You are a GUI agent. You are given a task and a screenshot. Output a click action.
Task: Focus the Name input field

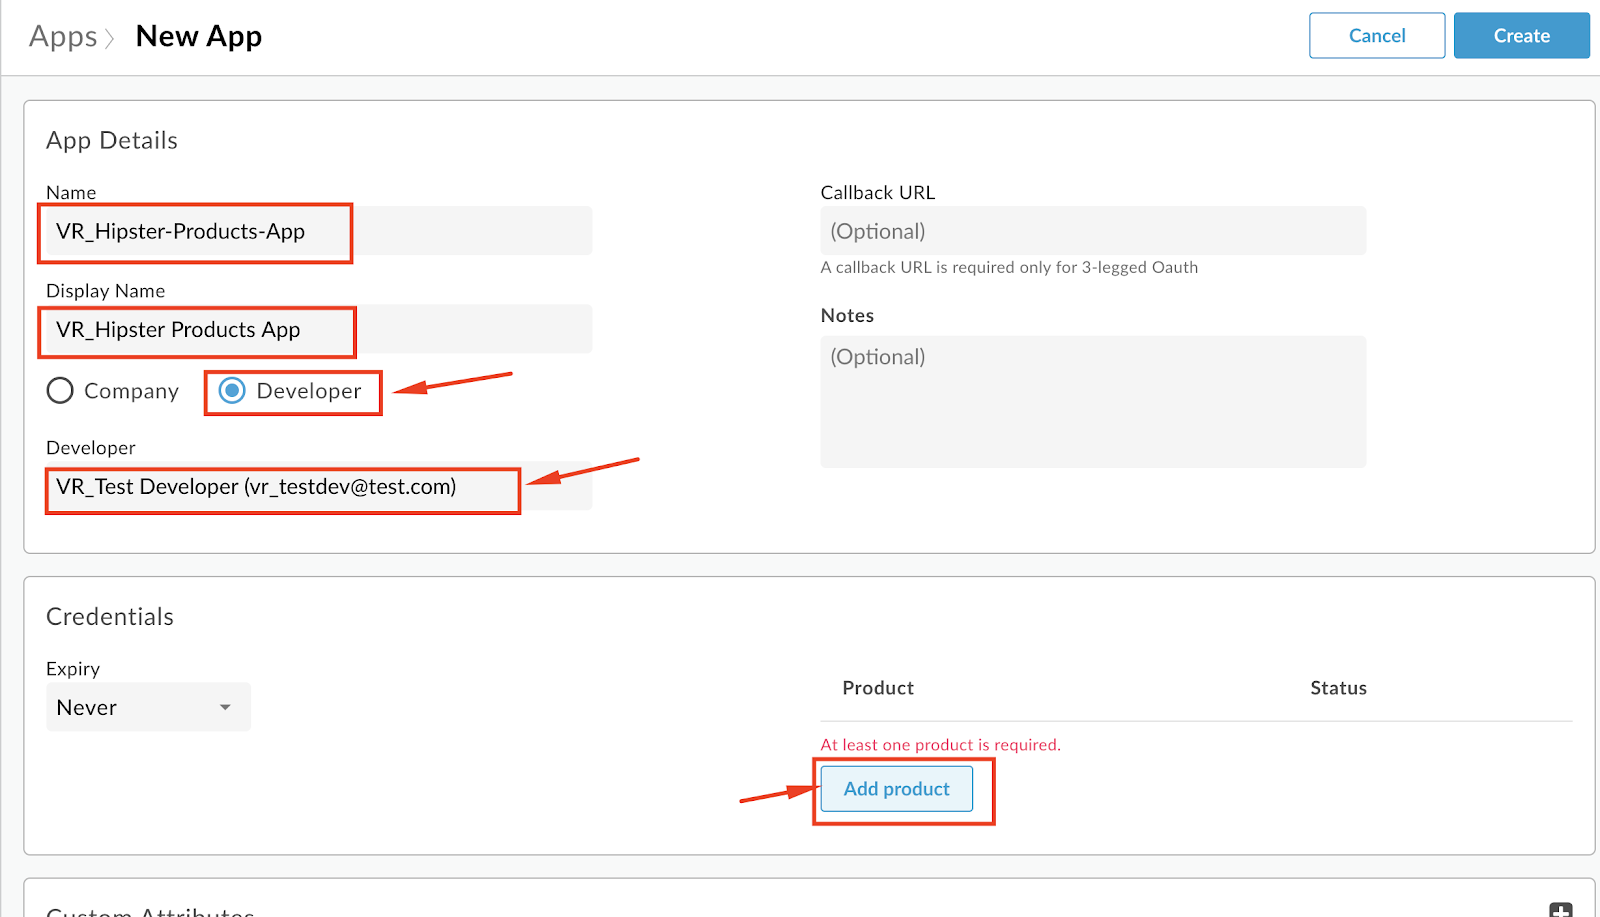319,231
